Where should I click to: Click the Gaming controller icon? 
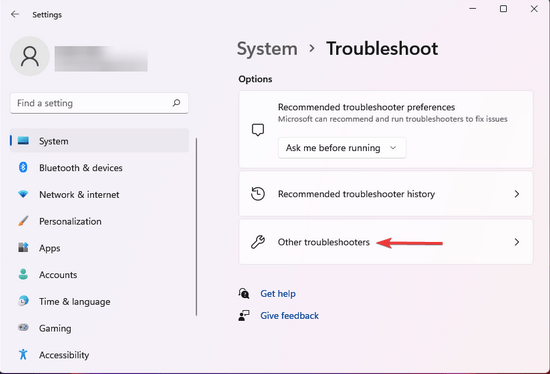(23, 328)
